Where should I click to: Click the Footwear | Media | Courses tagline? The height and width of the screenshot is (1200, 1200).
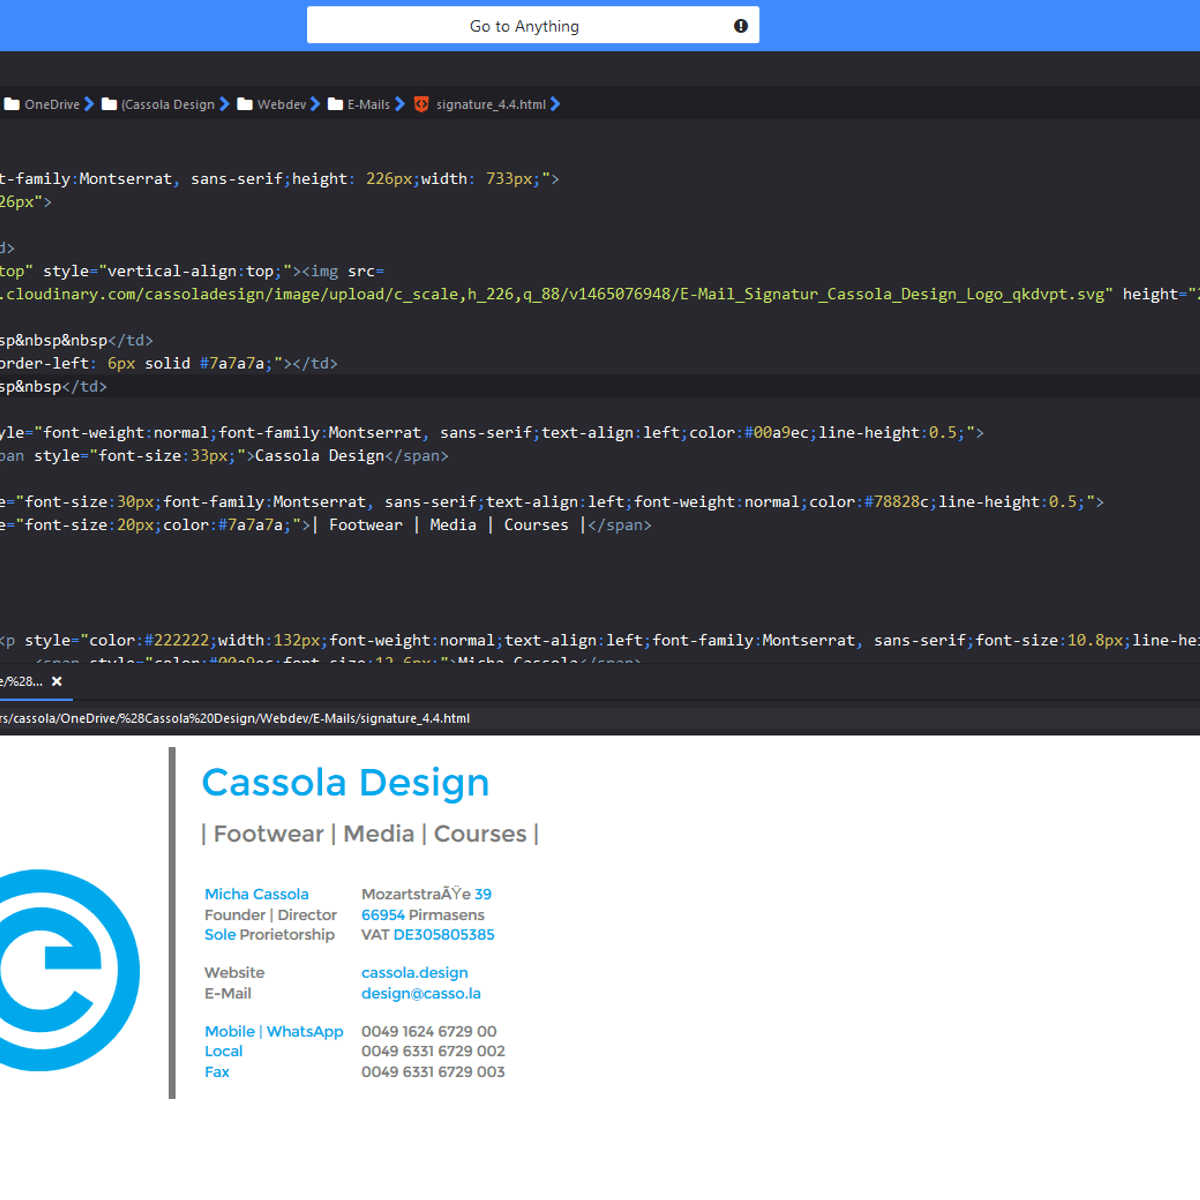(370, 834)
